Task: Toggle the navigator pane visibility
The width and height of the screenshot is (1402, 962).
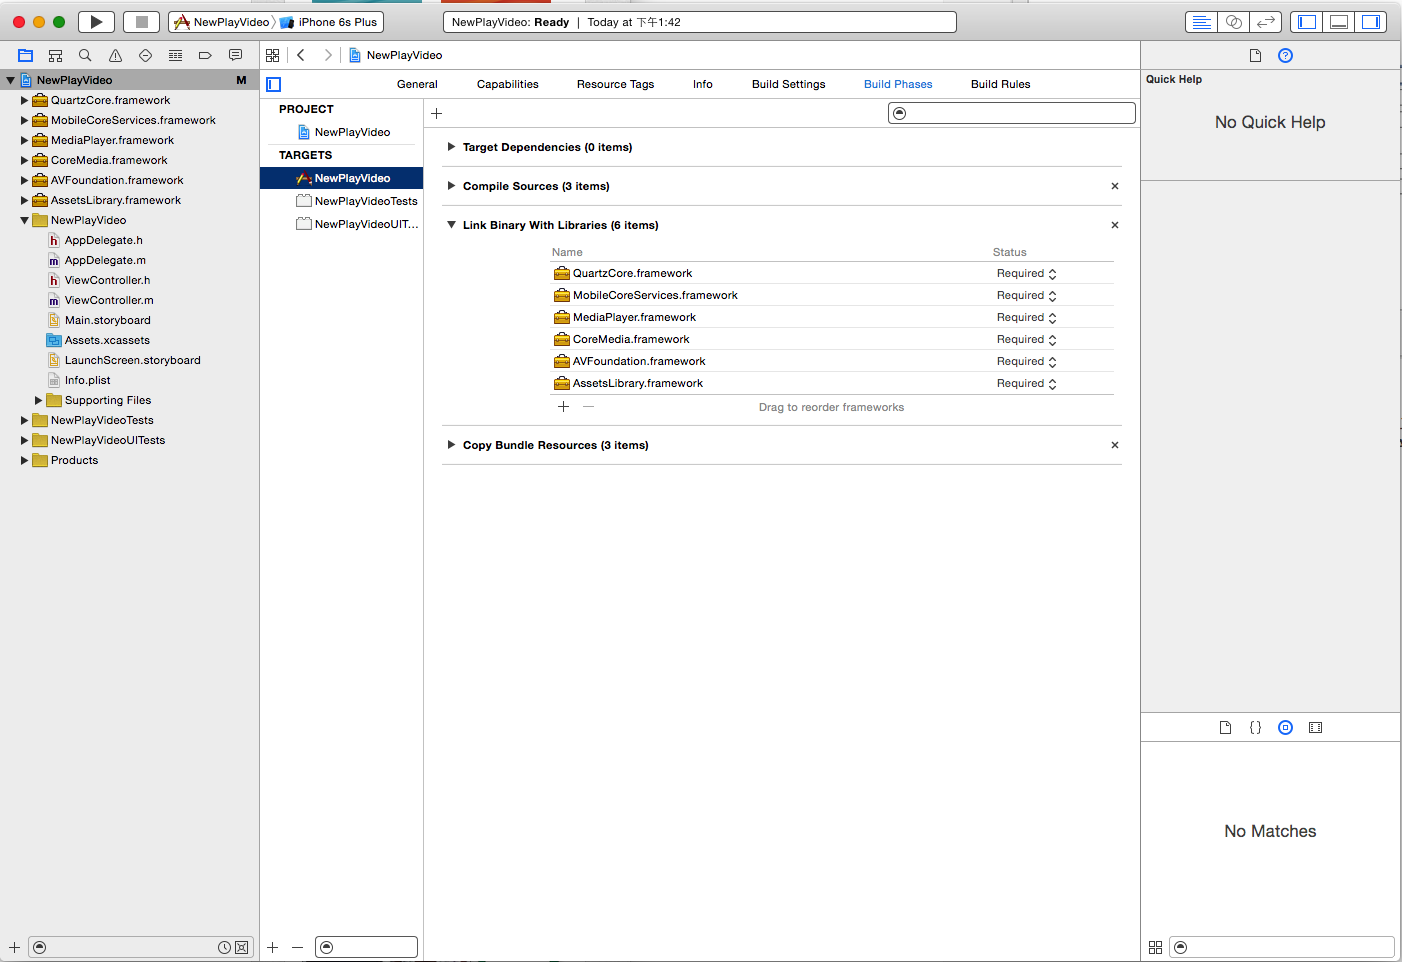Action: pos(1306,22)
